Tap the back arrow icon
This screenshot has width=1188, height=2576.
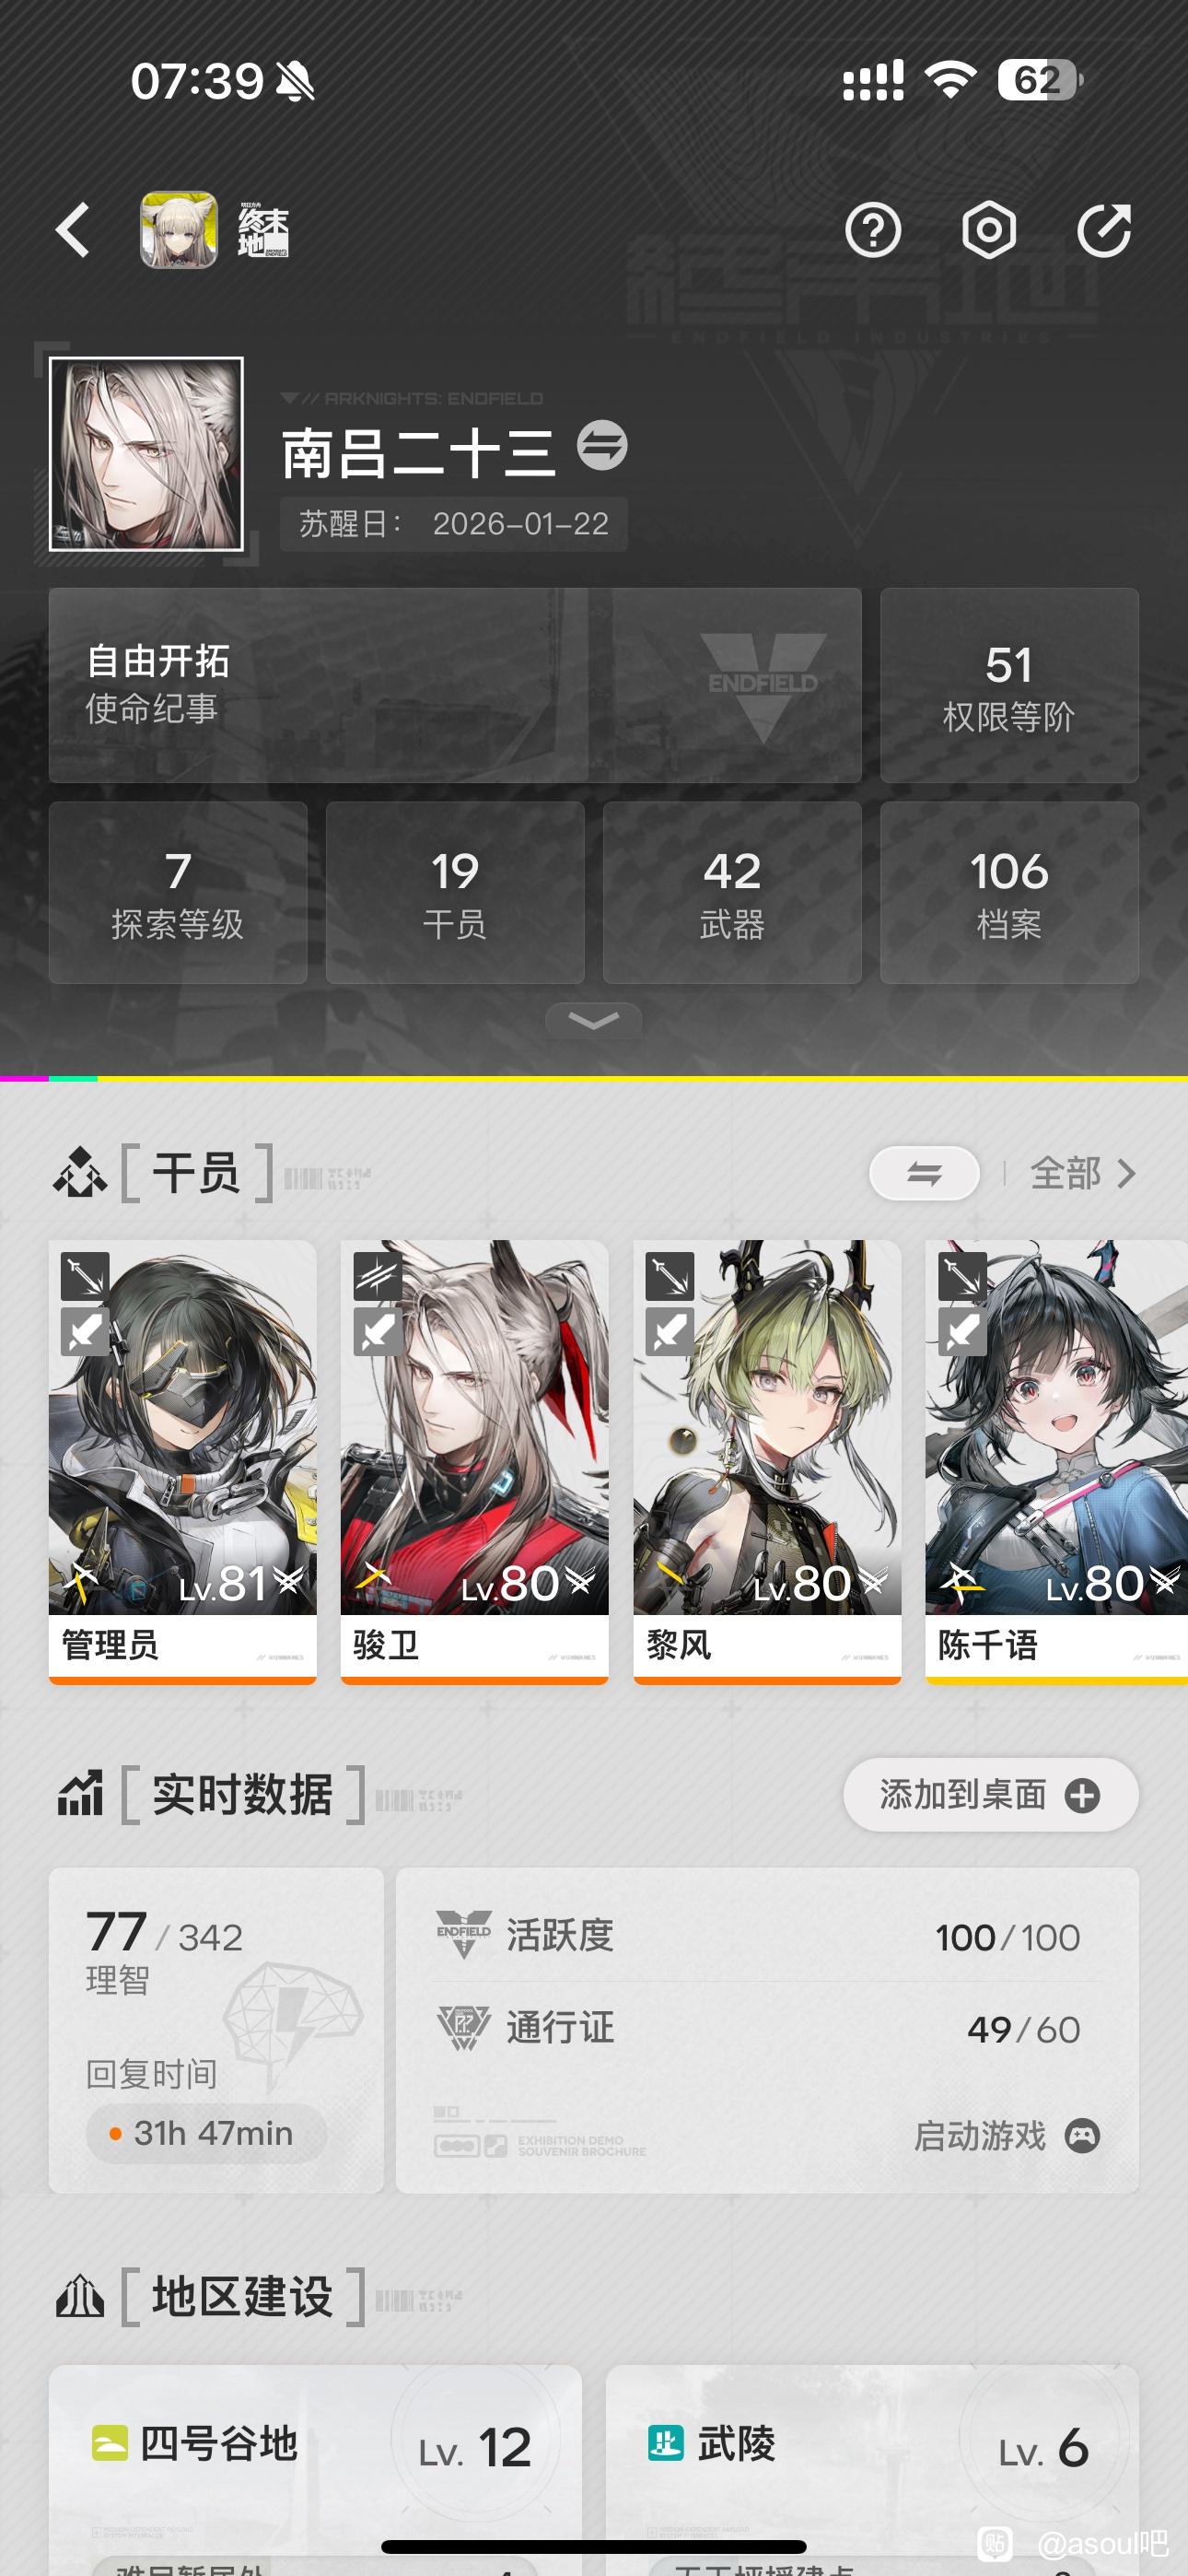[73, 230]
